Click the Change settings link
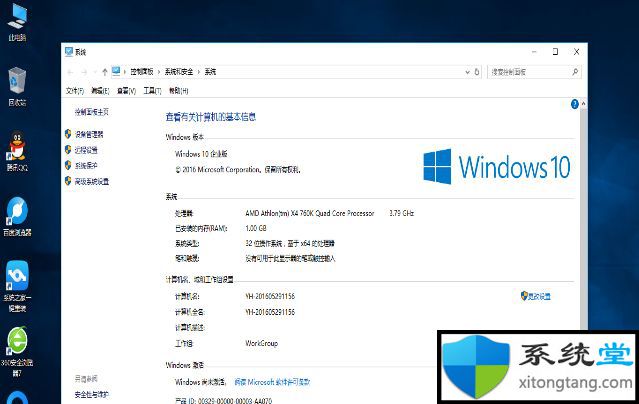Screen dimensions: 639x404 click(539, 296)
